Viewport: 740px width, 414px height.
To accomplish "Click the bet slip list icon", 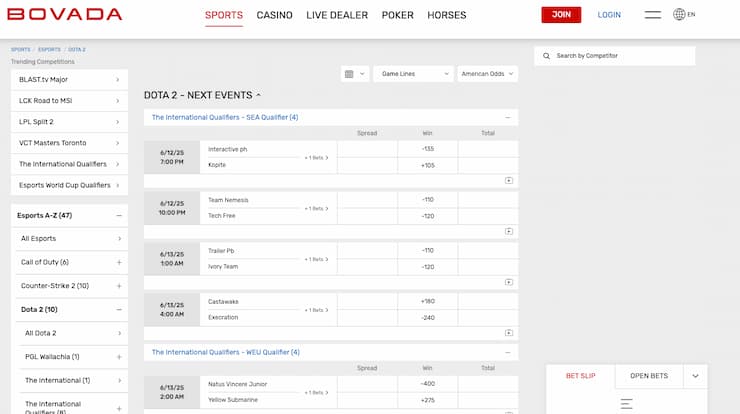I will coord(626,404).
